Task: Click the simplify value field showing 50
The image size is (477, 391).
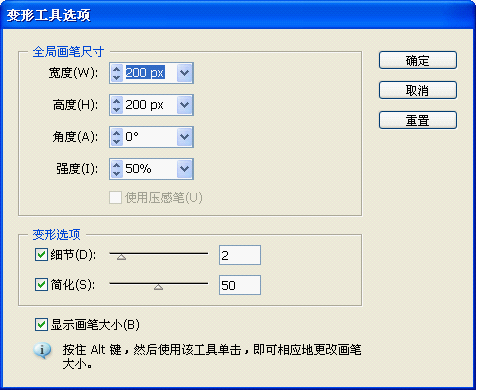Action: [x=240, y=285]
